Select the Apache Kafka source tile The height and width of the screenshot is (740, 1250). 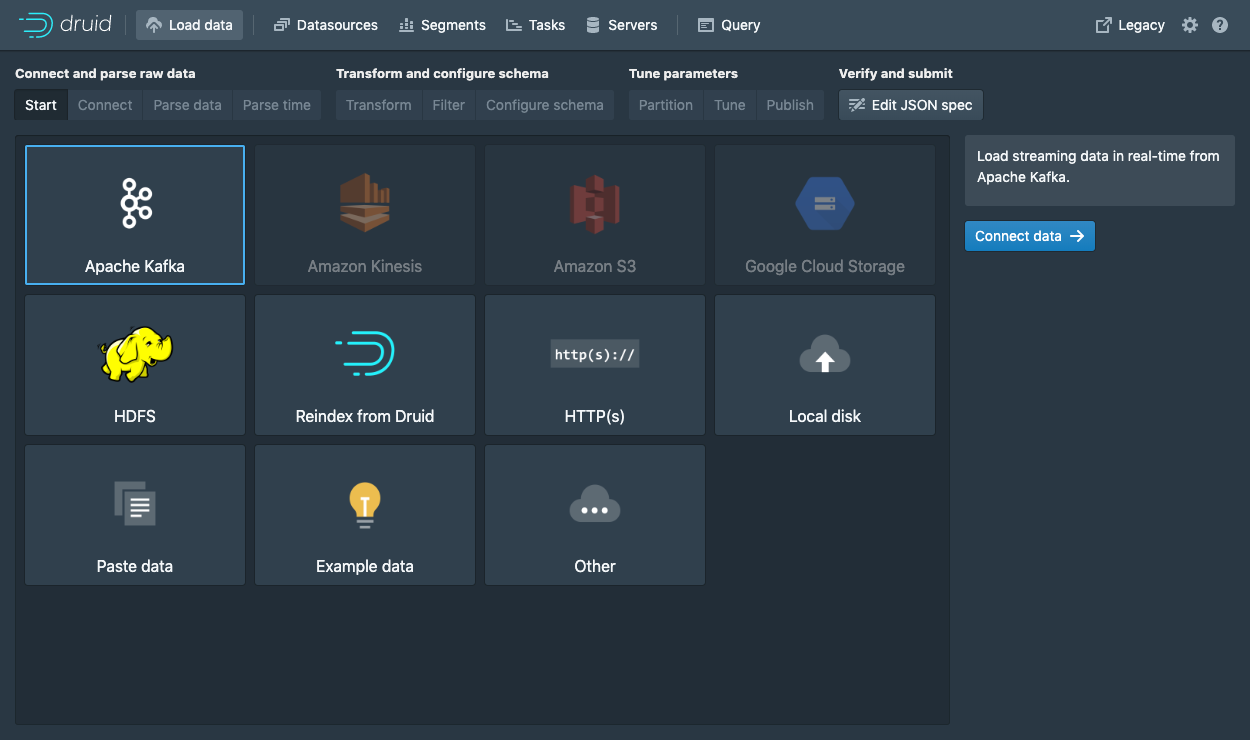coord(135,215)
